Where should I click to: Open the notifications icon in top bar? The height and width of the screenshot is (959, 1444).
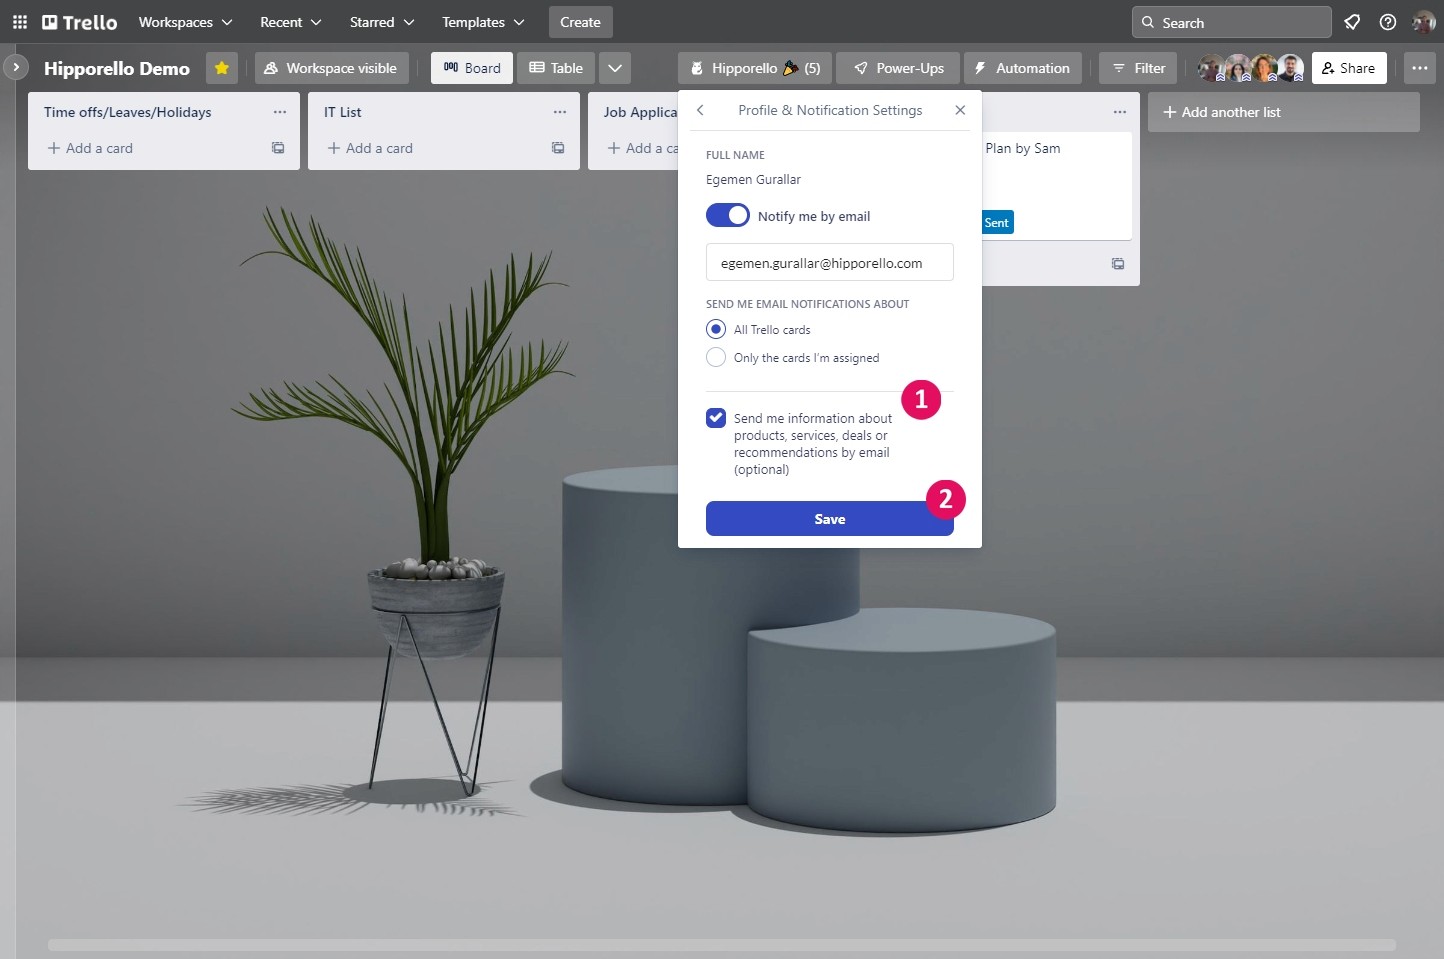point(1352,22)
